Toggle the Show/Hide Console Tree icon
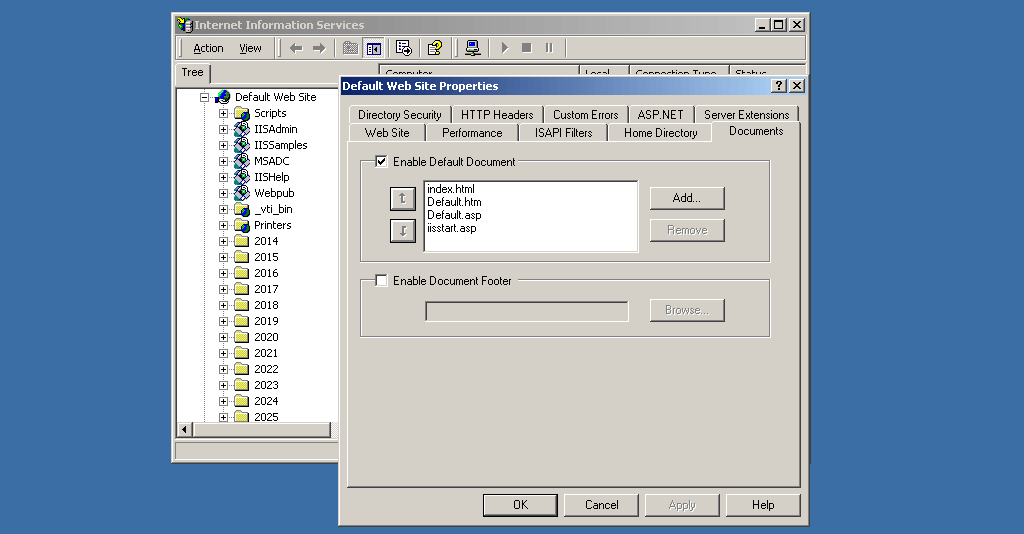The height and width of the screenshot is (534, 1024). [374, 48]
